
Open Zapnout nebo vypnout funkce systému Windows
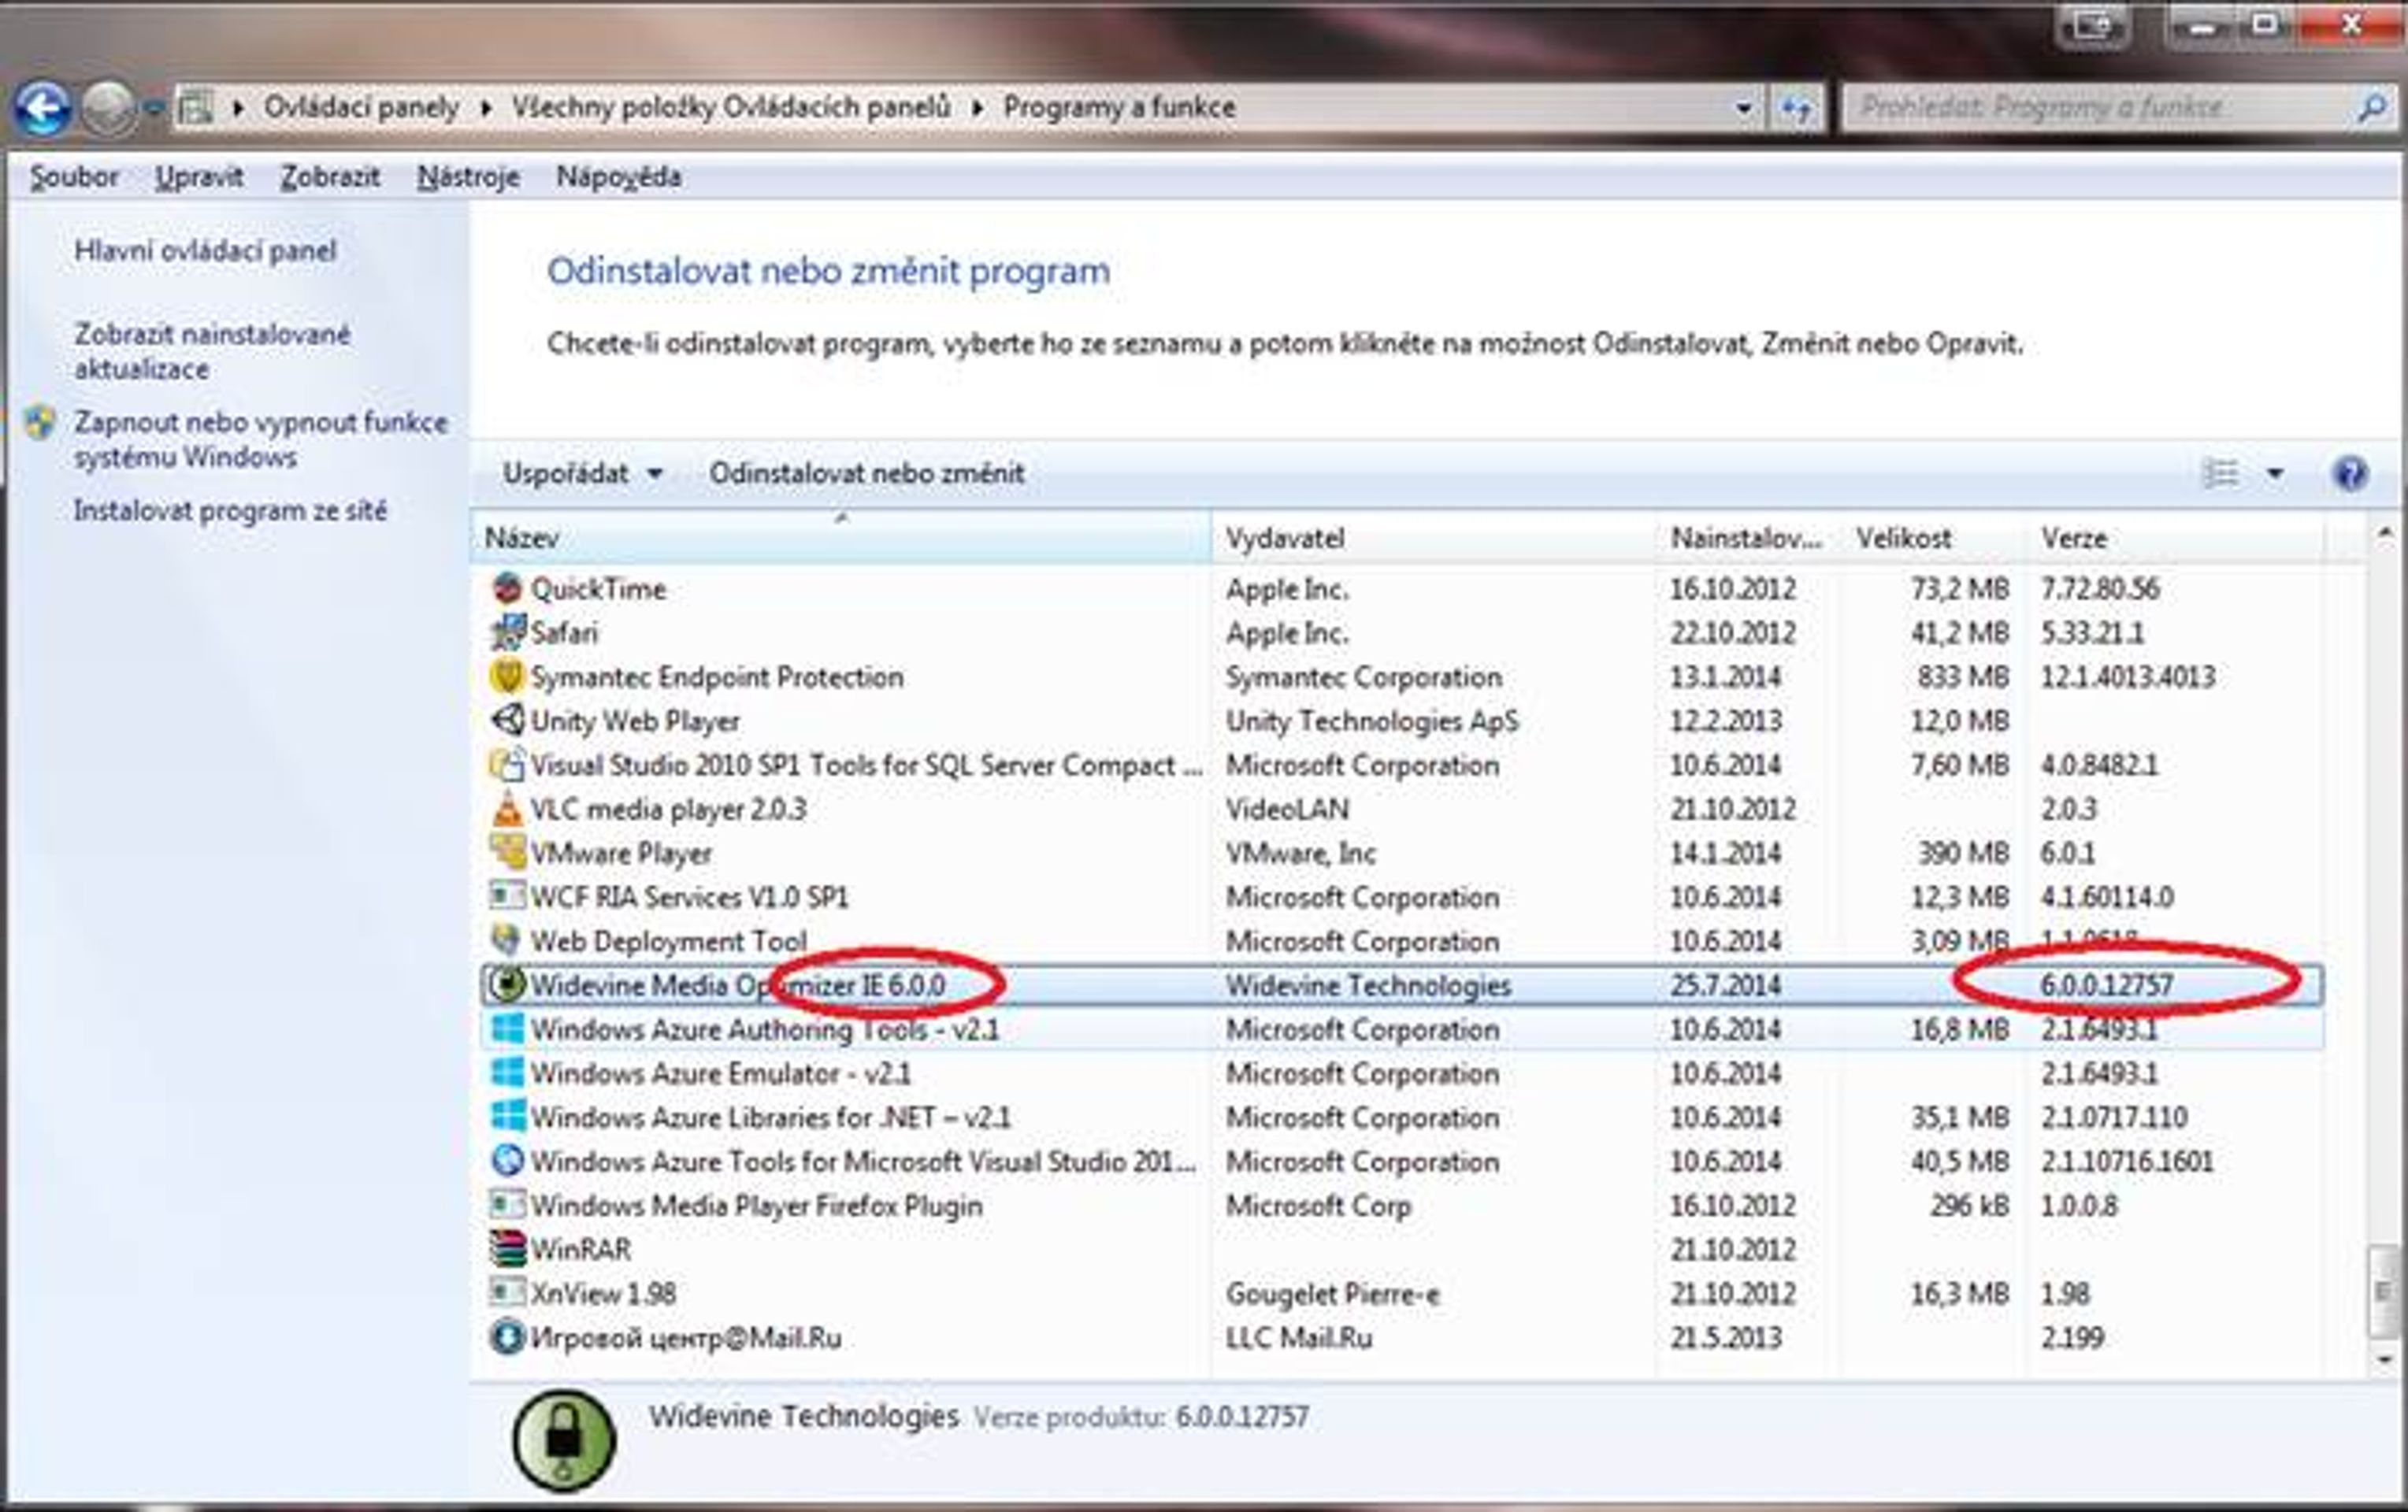260,439
